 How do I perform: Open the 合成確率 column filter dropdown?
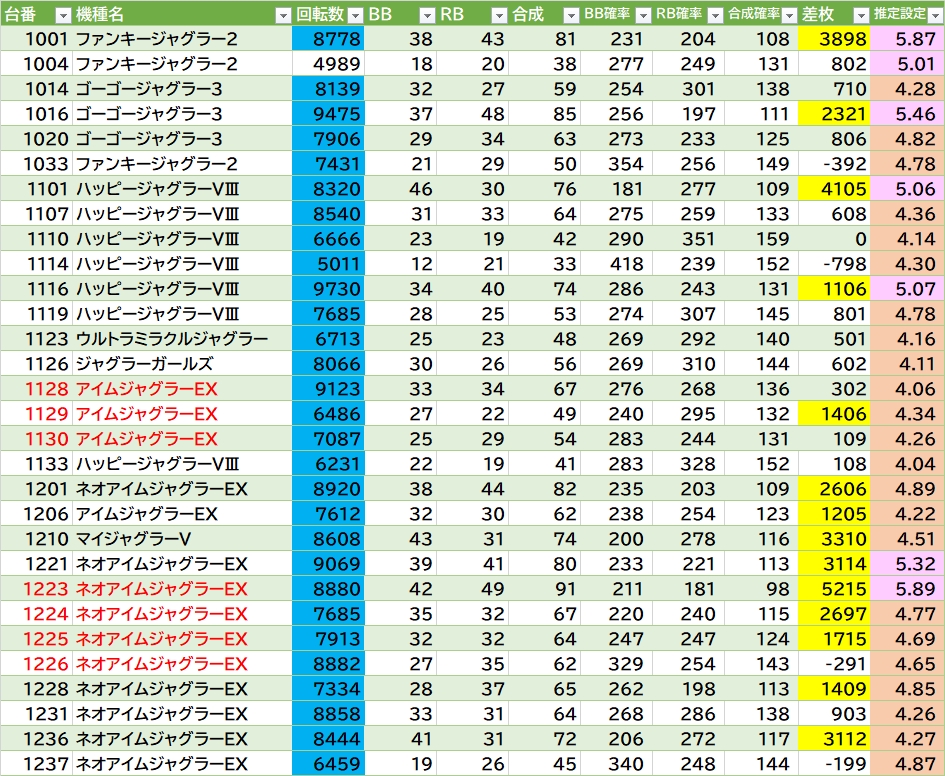click(x=788, y=15)
